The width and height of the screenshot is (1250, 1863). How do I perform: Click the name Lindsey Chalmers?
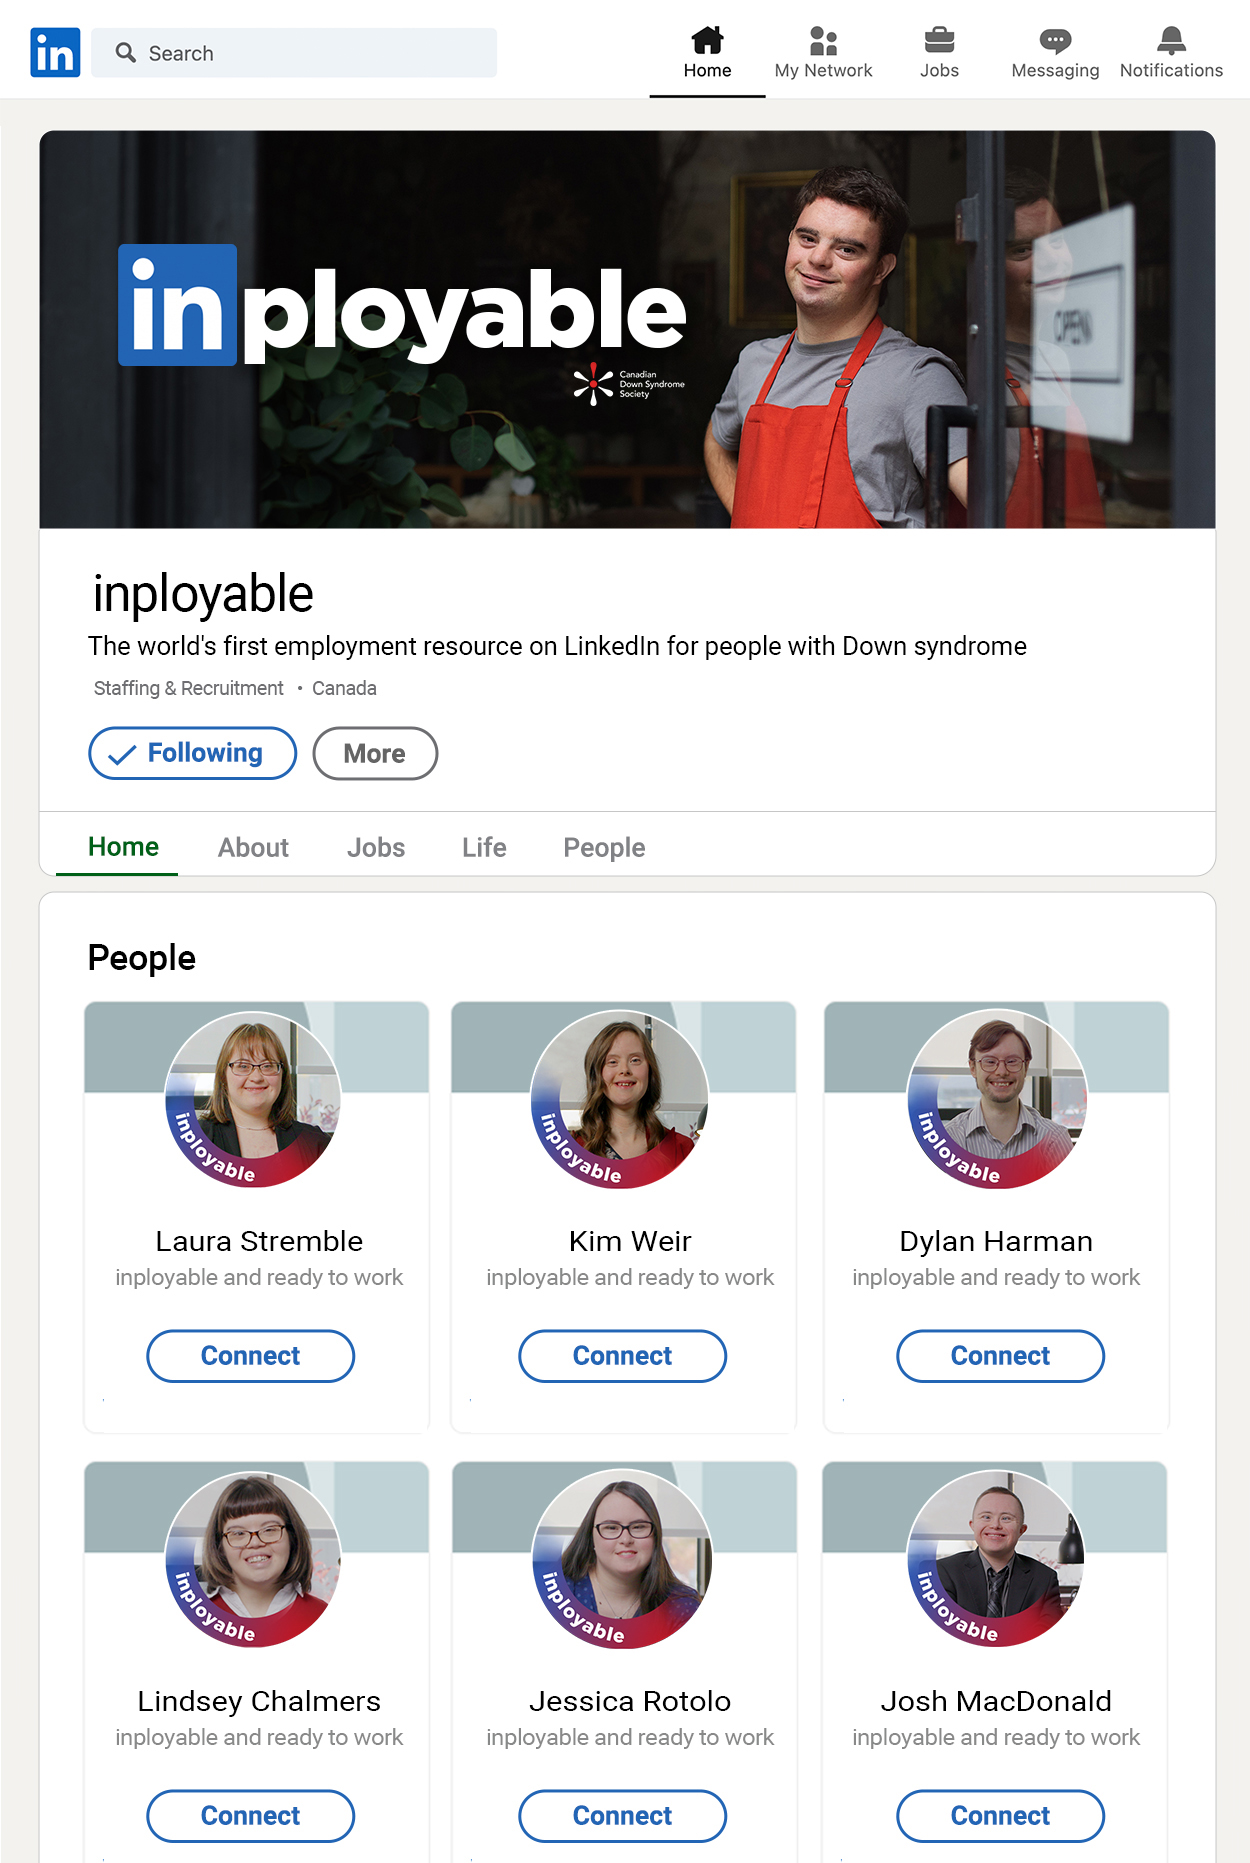tap(259, 1701)
